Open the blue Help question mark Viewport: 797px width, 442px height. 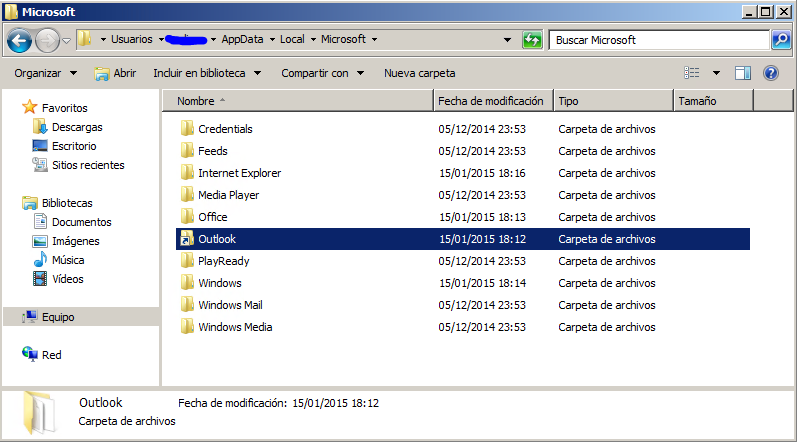(x=771, y=73)
